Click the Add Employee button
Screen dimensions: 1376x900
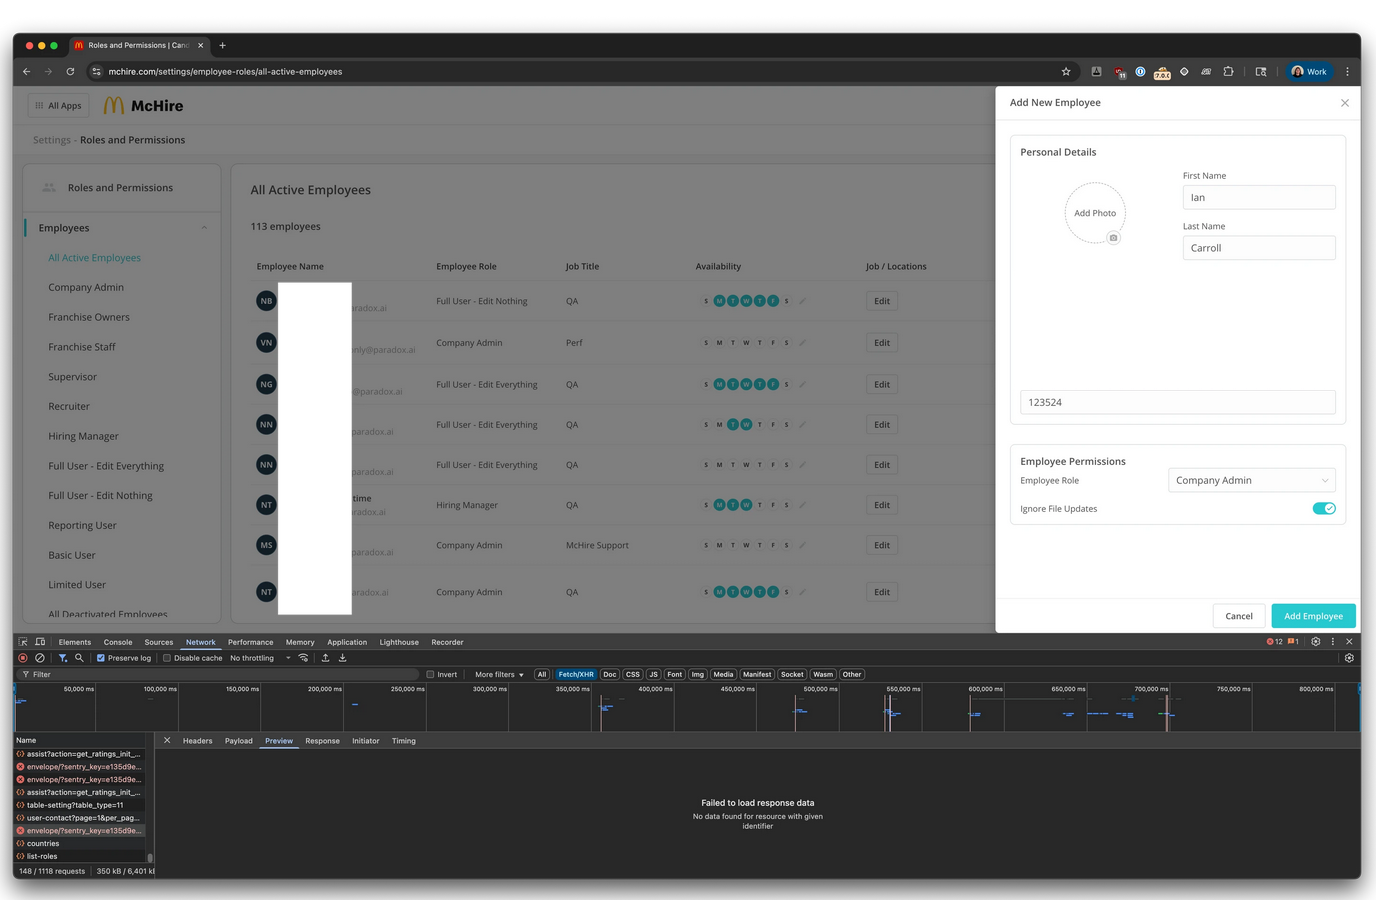(x=1312, y=616)
